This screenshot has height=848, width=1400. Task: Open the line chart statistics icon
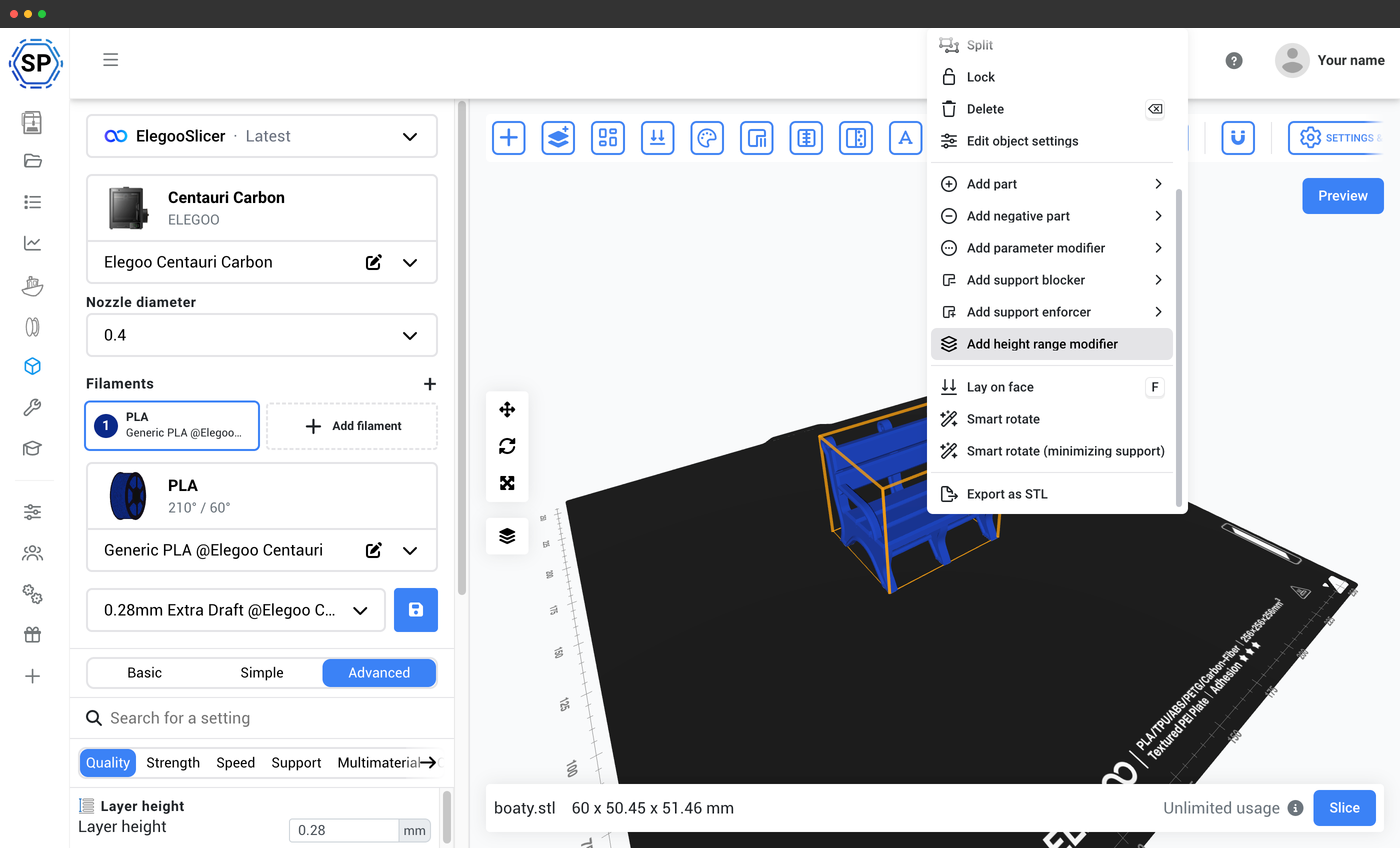click(32, 243)
